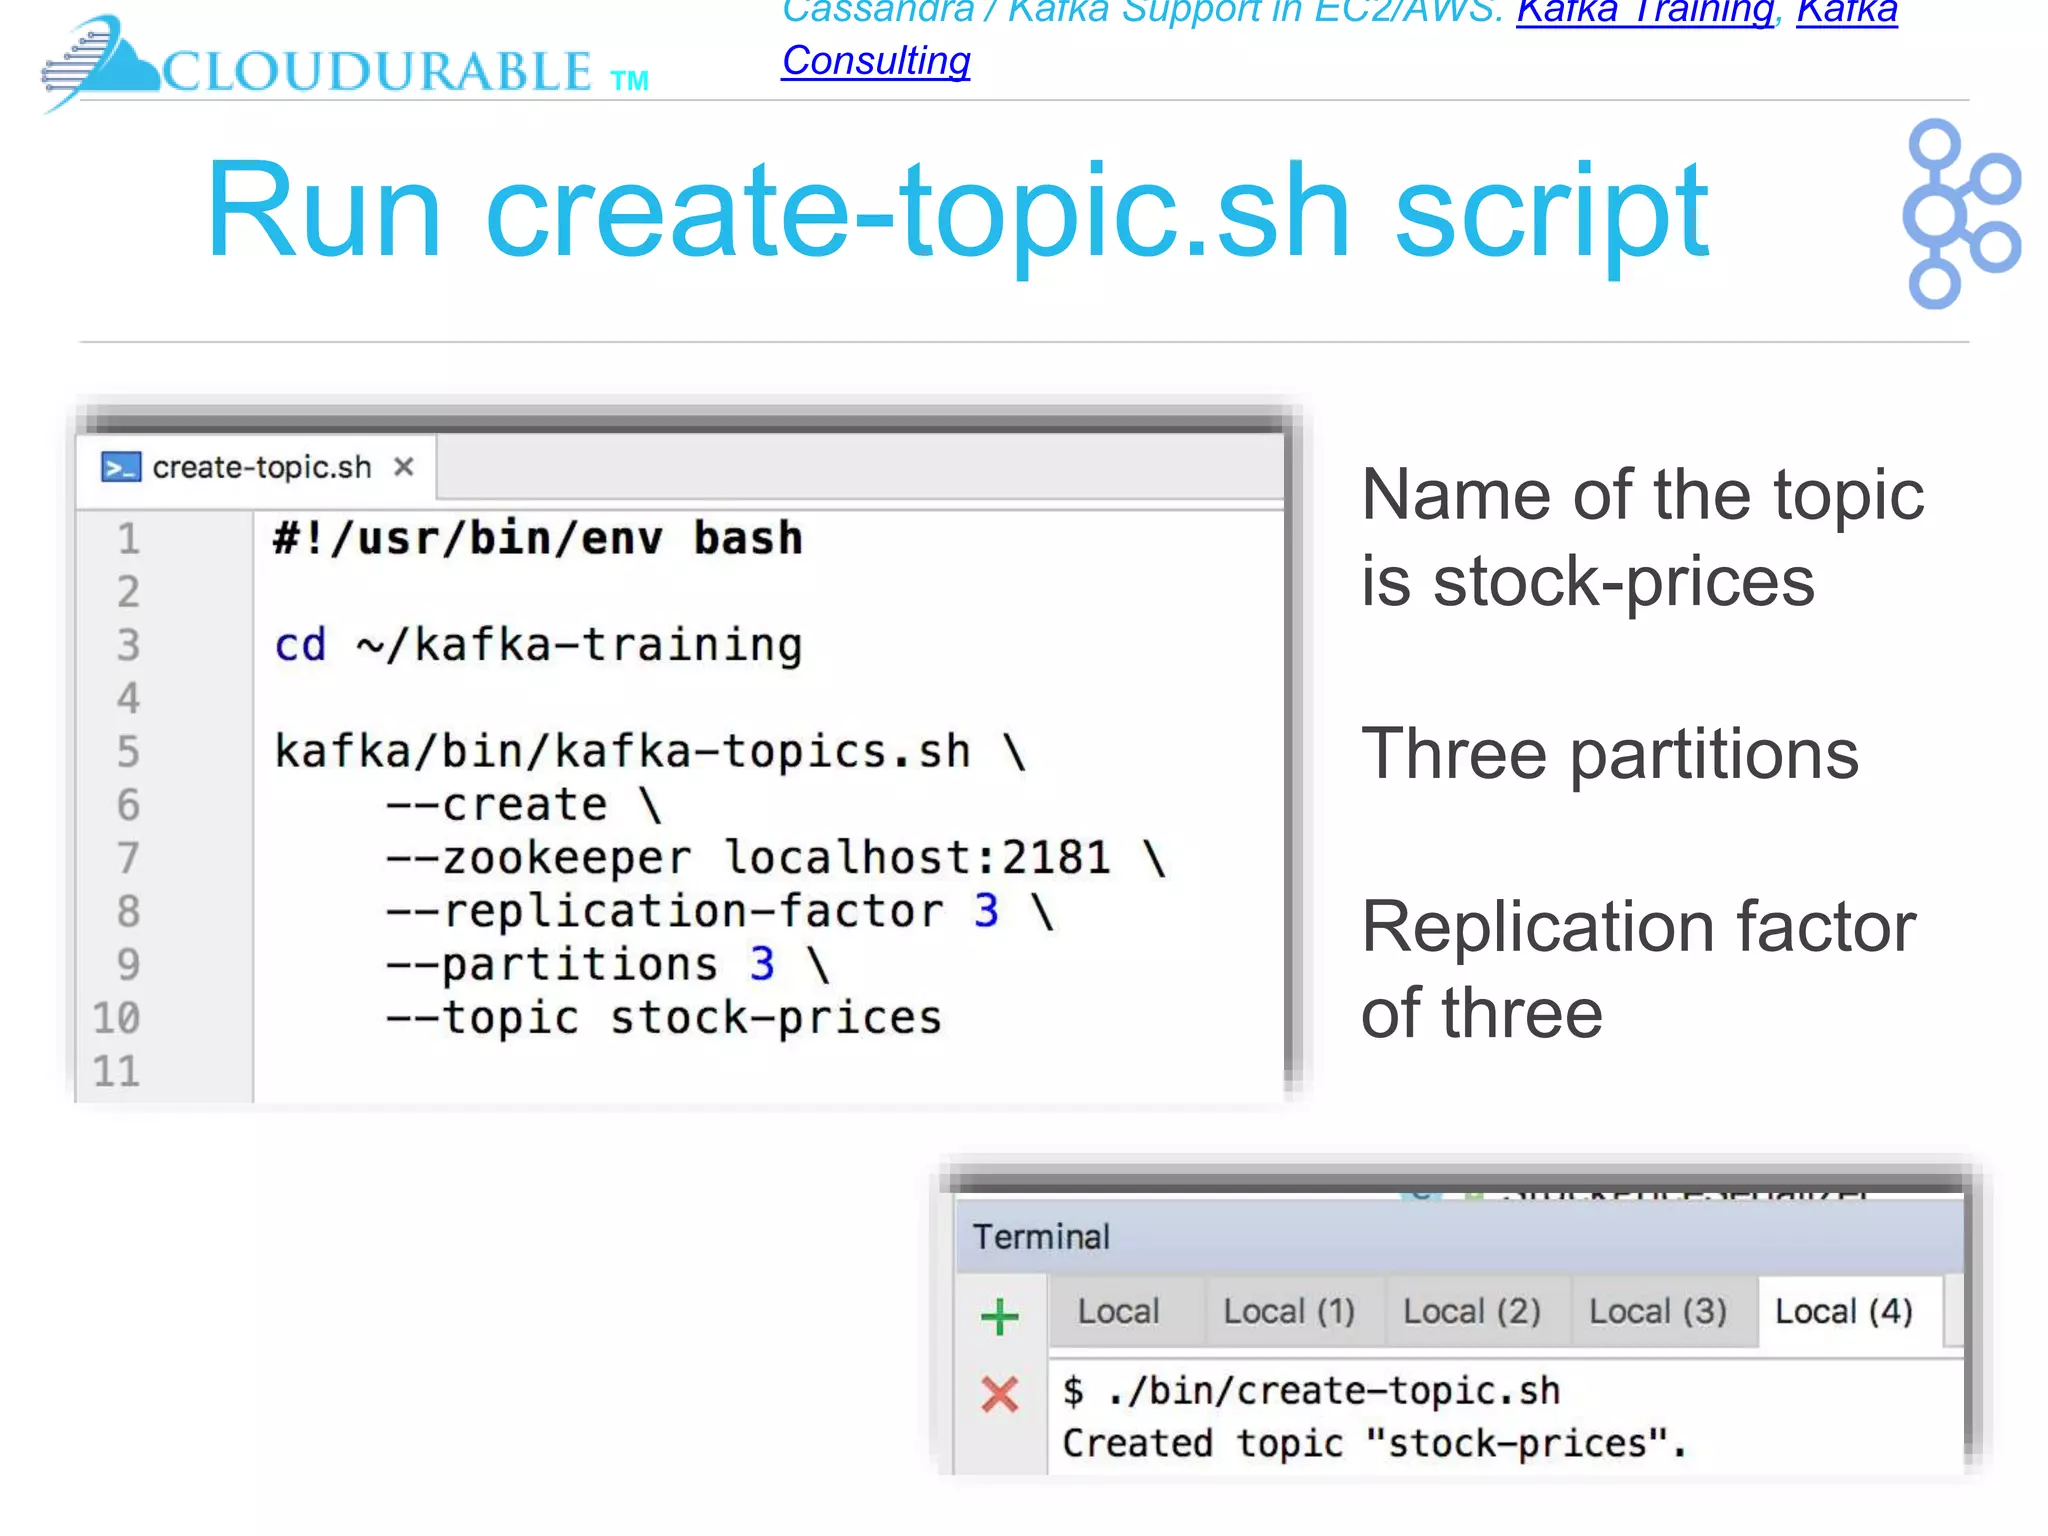Select the create-topic.sh tab
This screenshot has height=1536, width=2048.
pyautogui.click(x=261, y=467)
